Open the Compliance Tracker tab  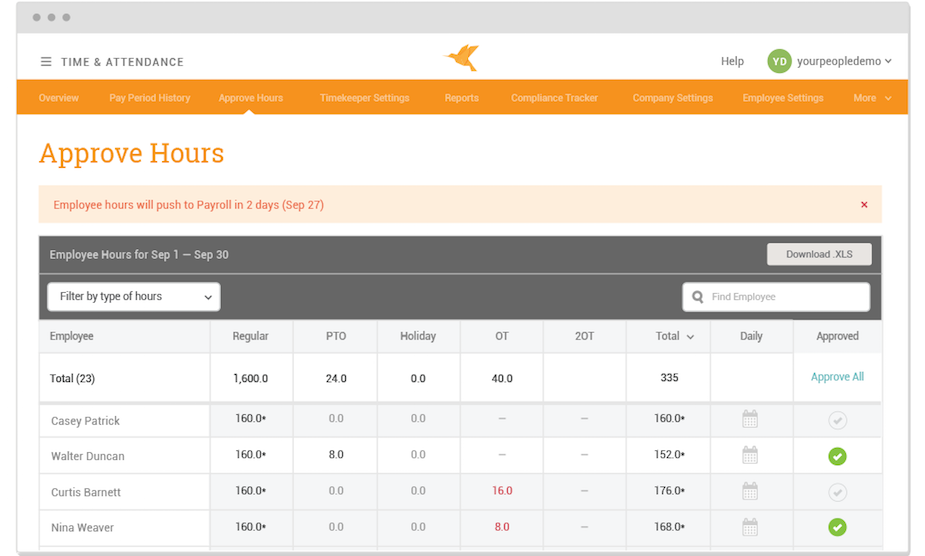[x=555, y=98]
